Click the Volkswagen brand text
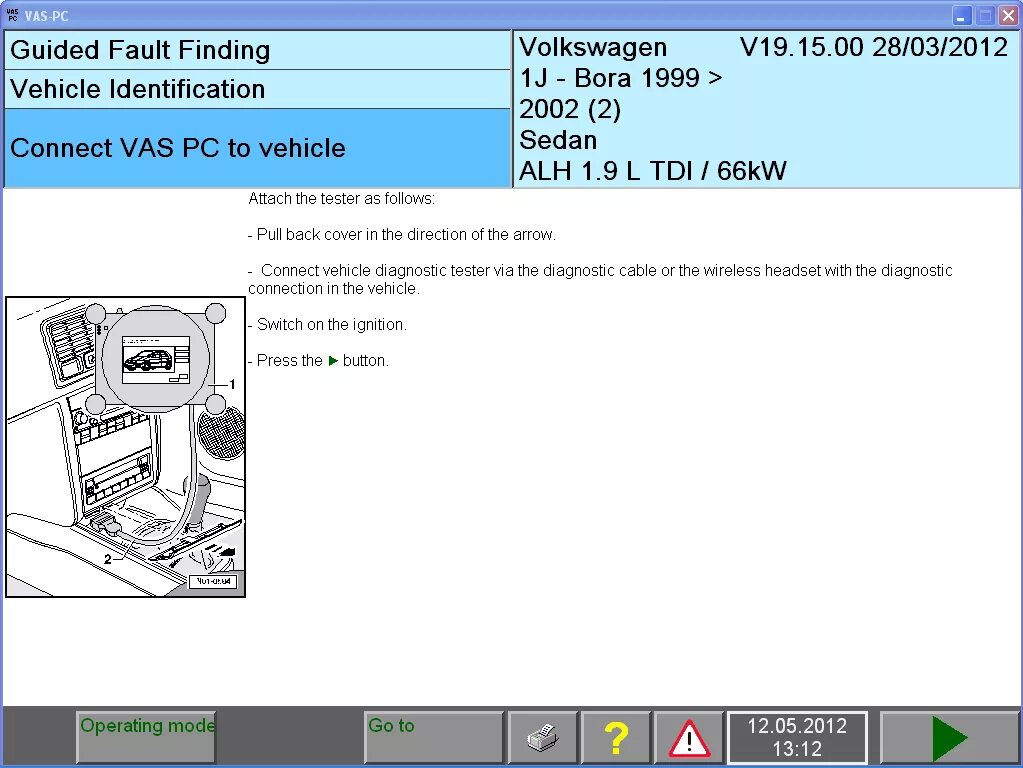 [593, 47]
